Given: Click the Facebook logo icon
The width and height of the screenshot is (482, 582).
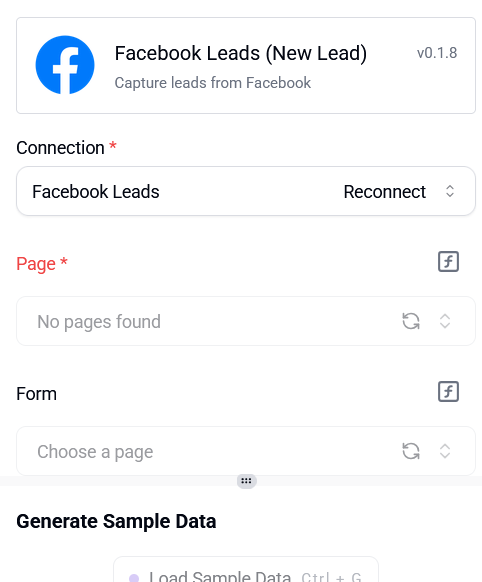Looking at the screenshot, I should click(65, 65).
